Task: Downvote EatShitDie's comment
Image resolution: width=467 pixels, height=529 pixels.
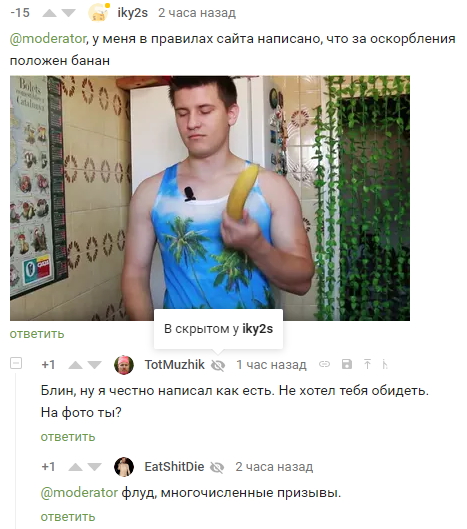Action: pyautogui.click(x=94, y=467)
